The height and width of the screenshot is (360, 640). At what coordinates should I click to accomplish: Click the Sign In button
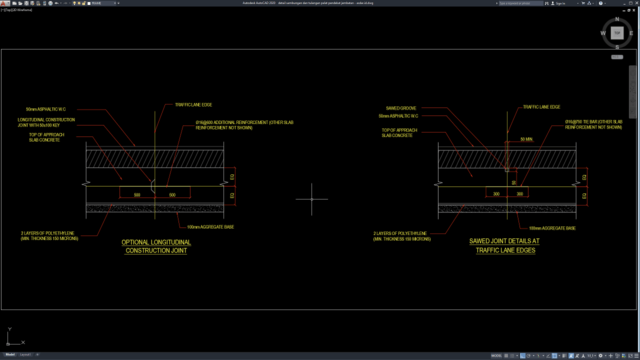pyautogui.click(x=559, y=3)
